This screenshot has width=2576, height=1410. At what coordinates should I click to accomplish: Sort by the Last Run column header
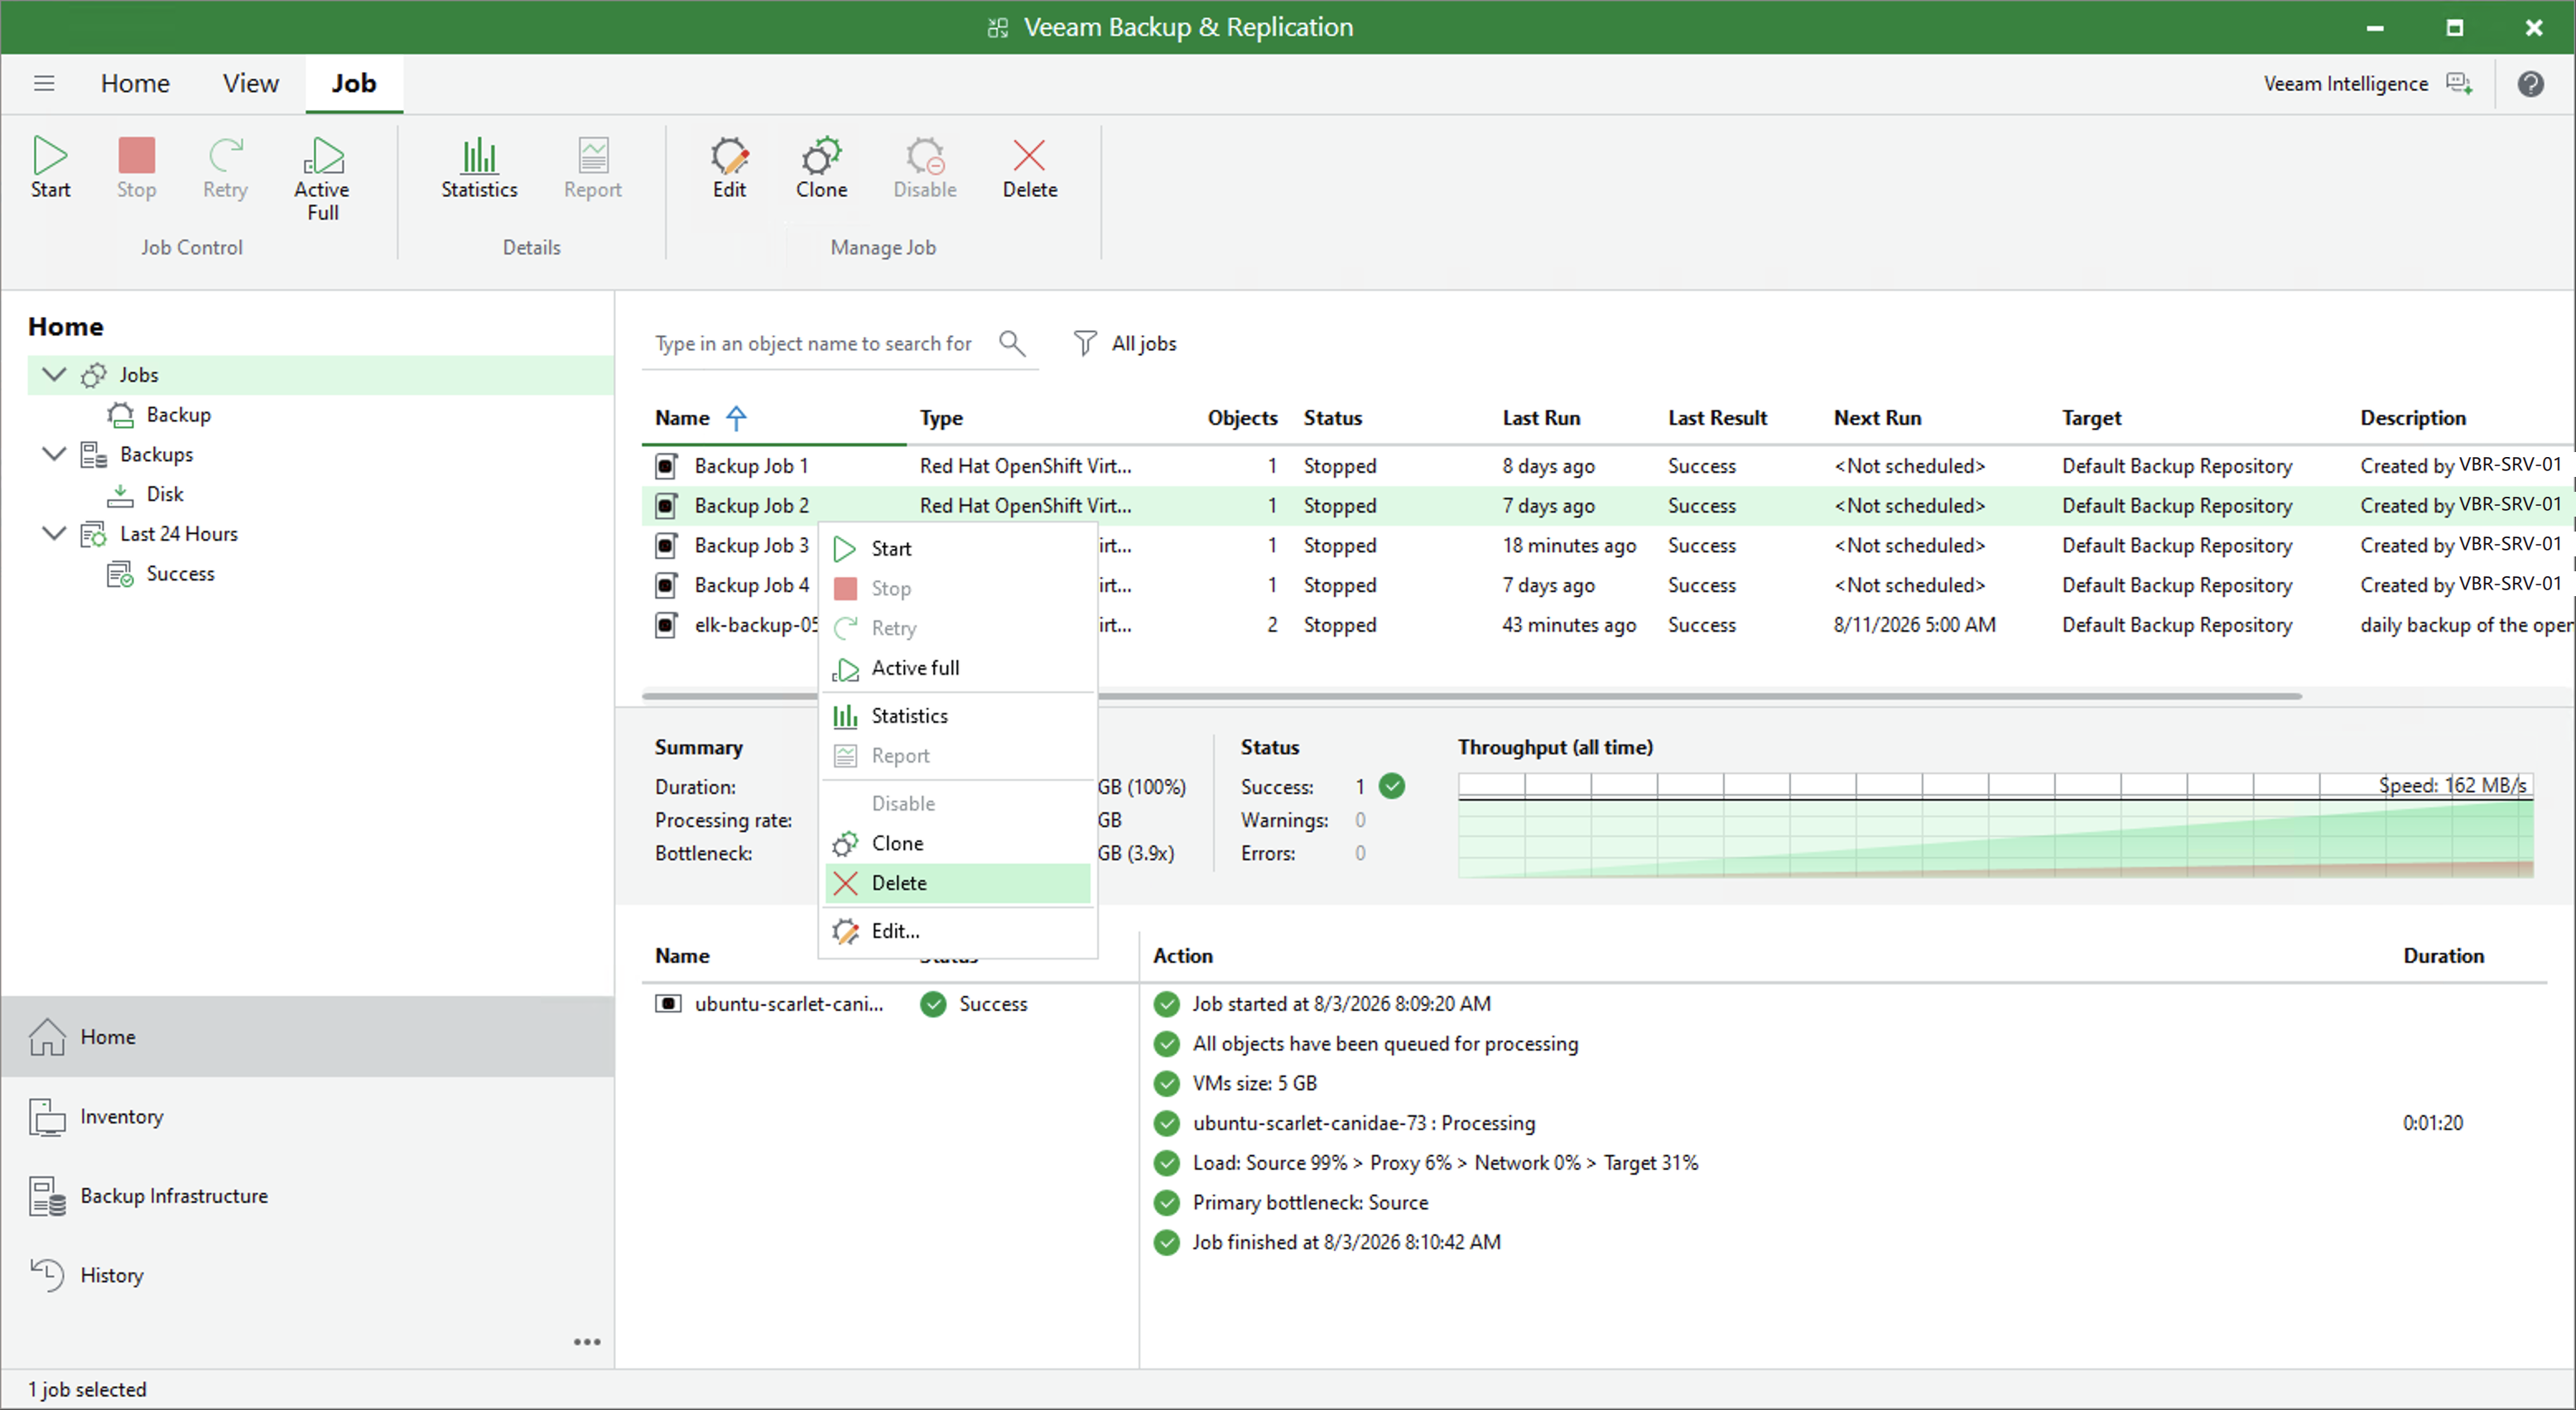click(1540, 418)
